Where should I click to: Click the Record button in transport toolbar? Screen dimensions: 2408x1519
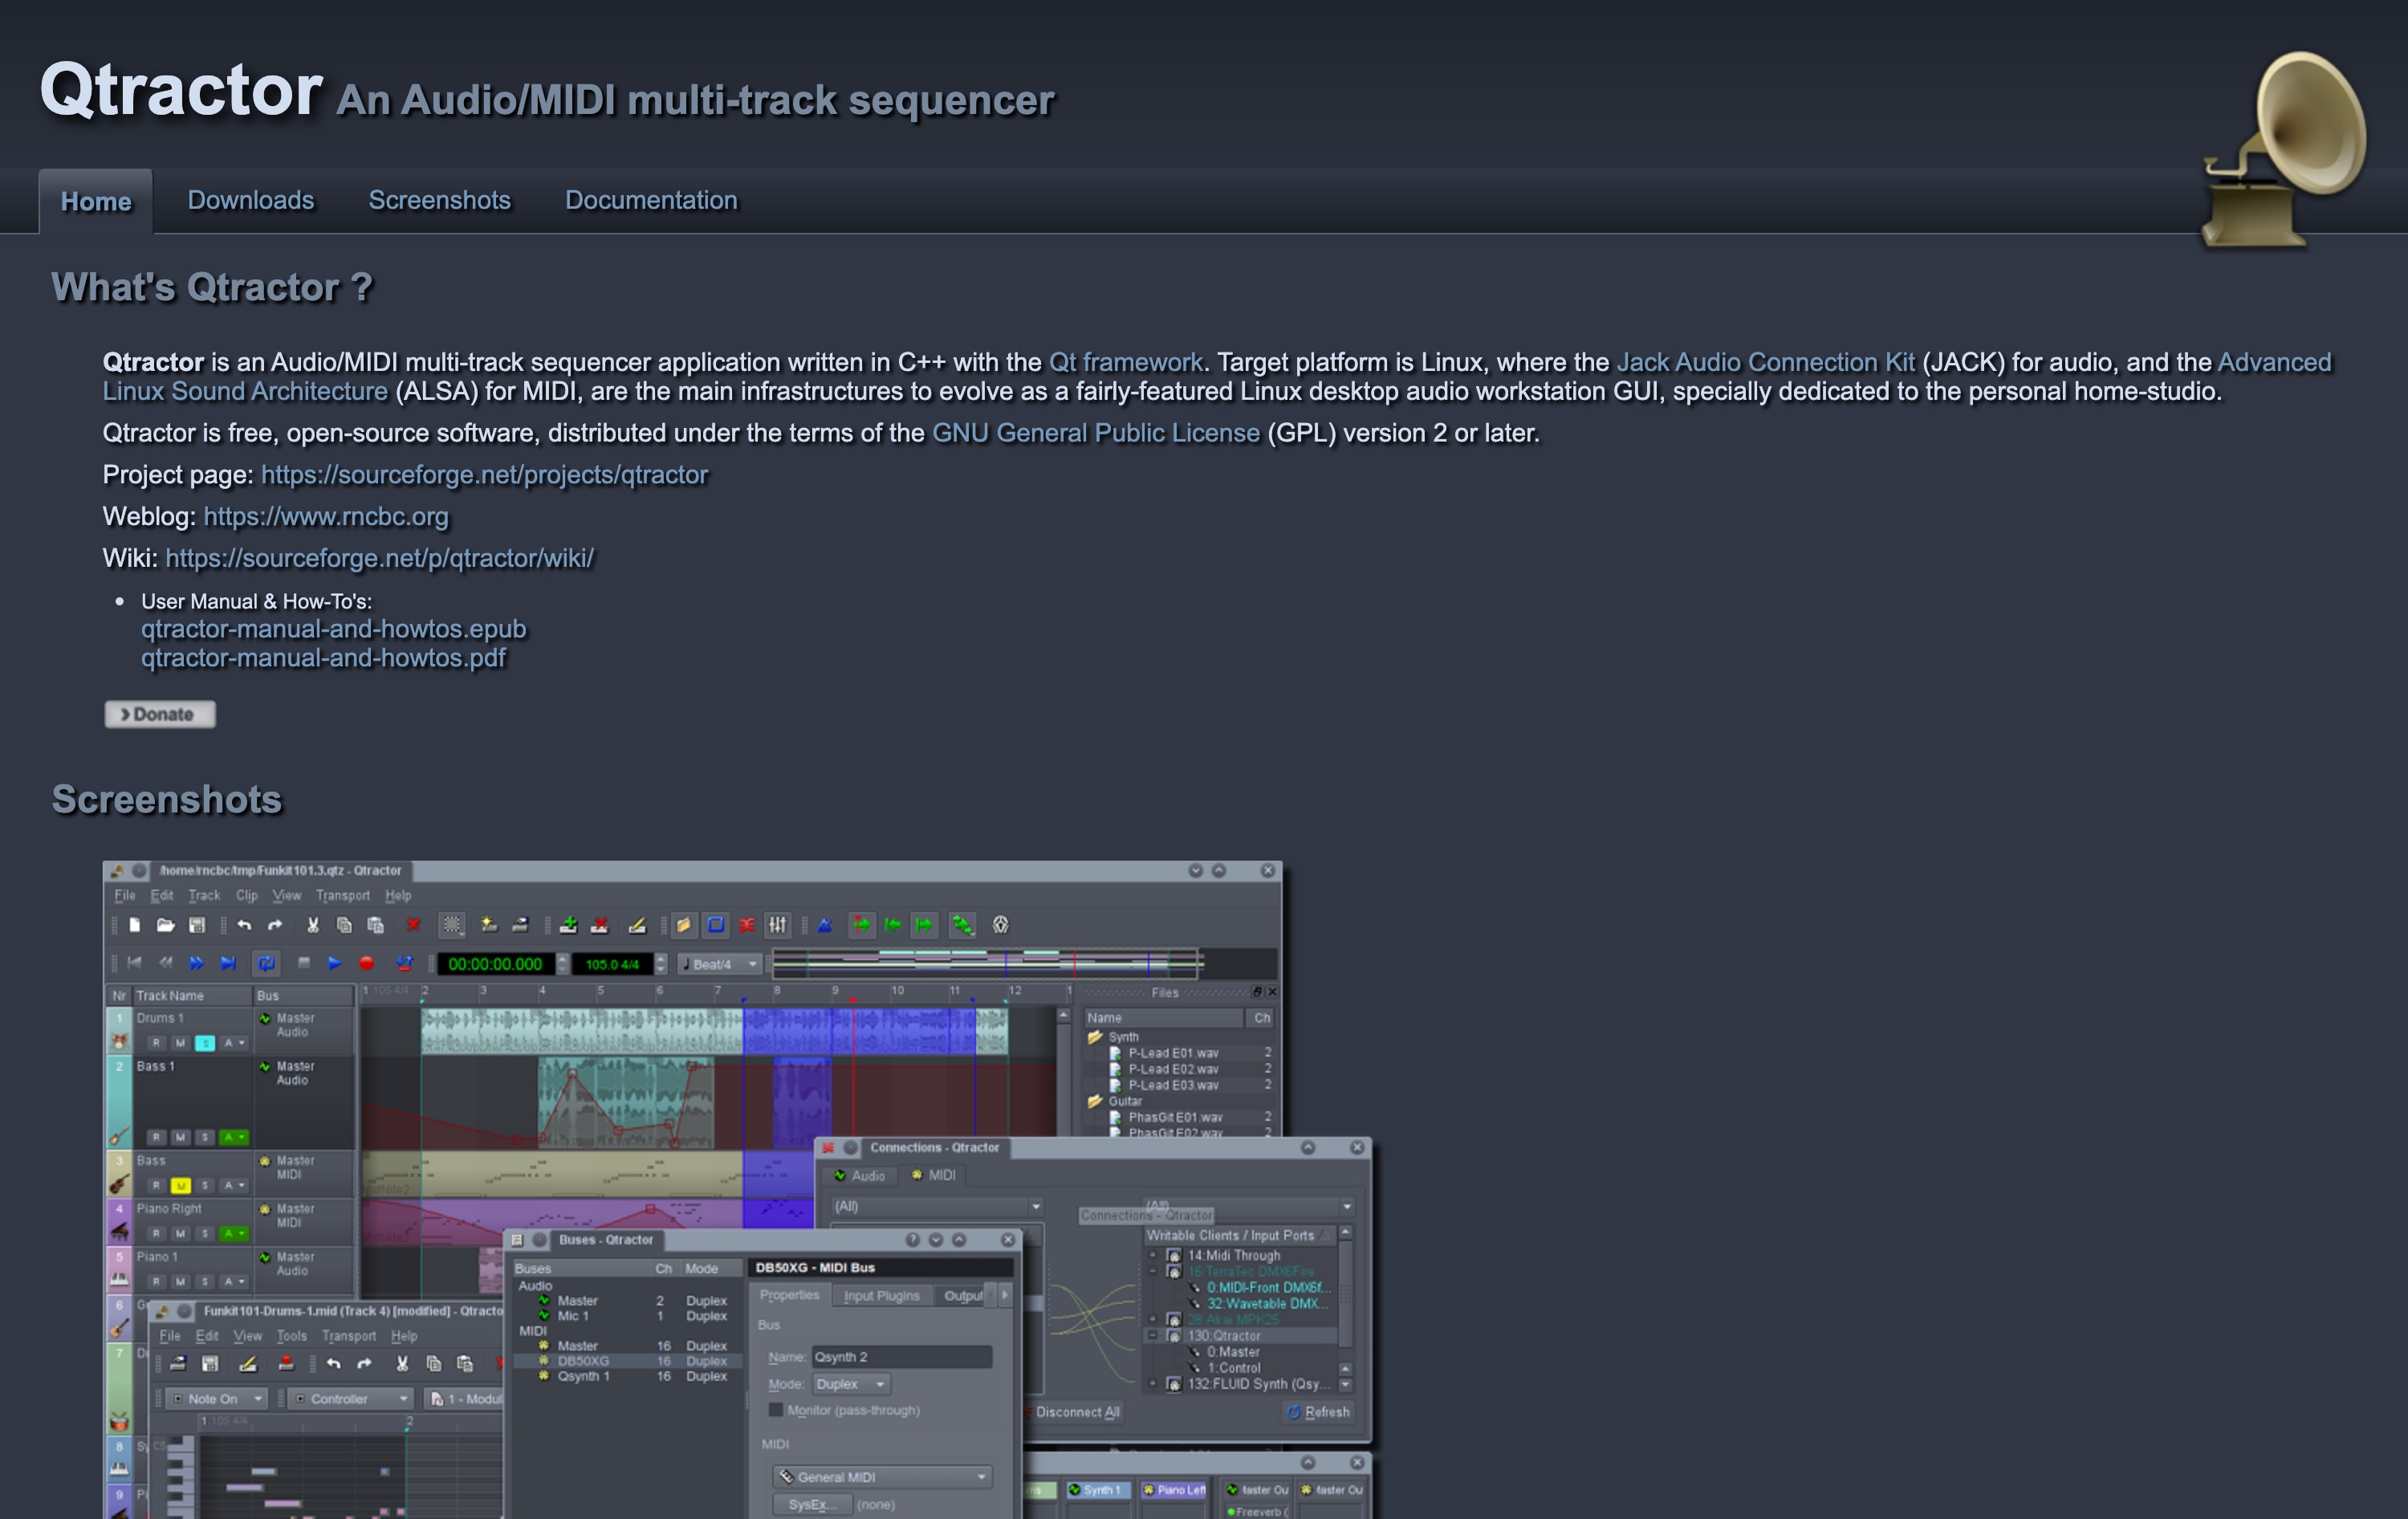pos(366,963)
